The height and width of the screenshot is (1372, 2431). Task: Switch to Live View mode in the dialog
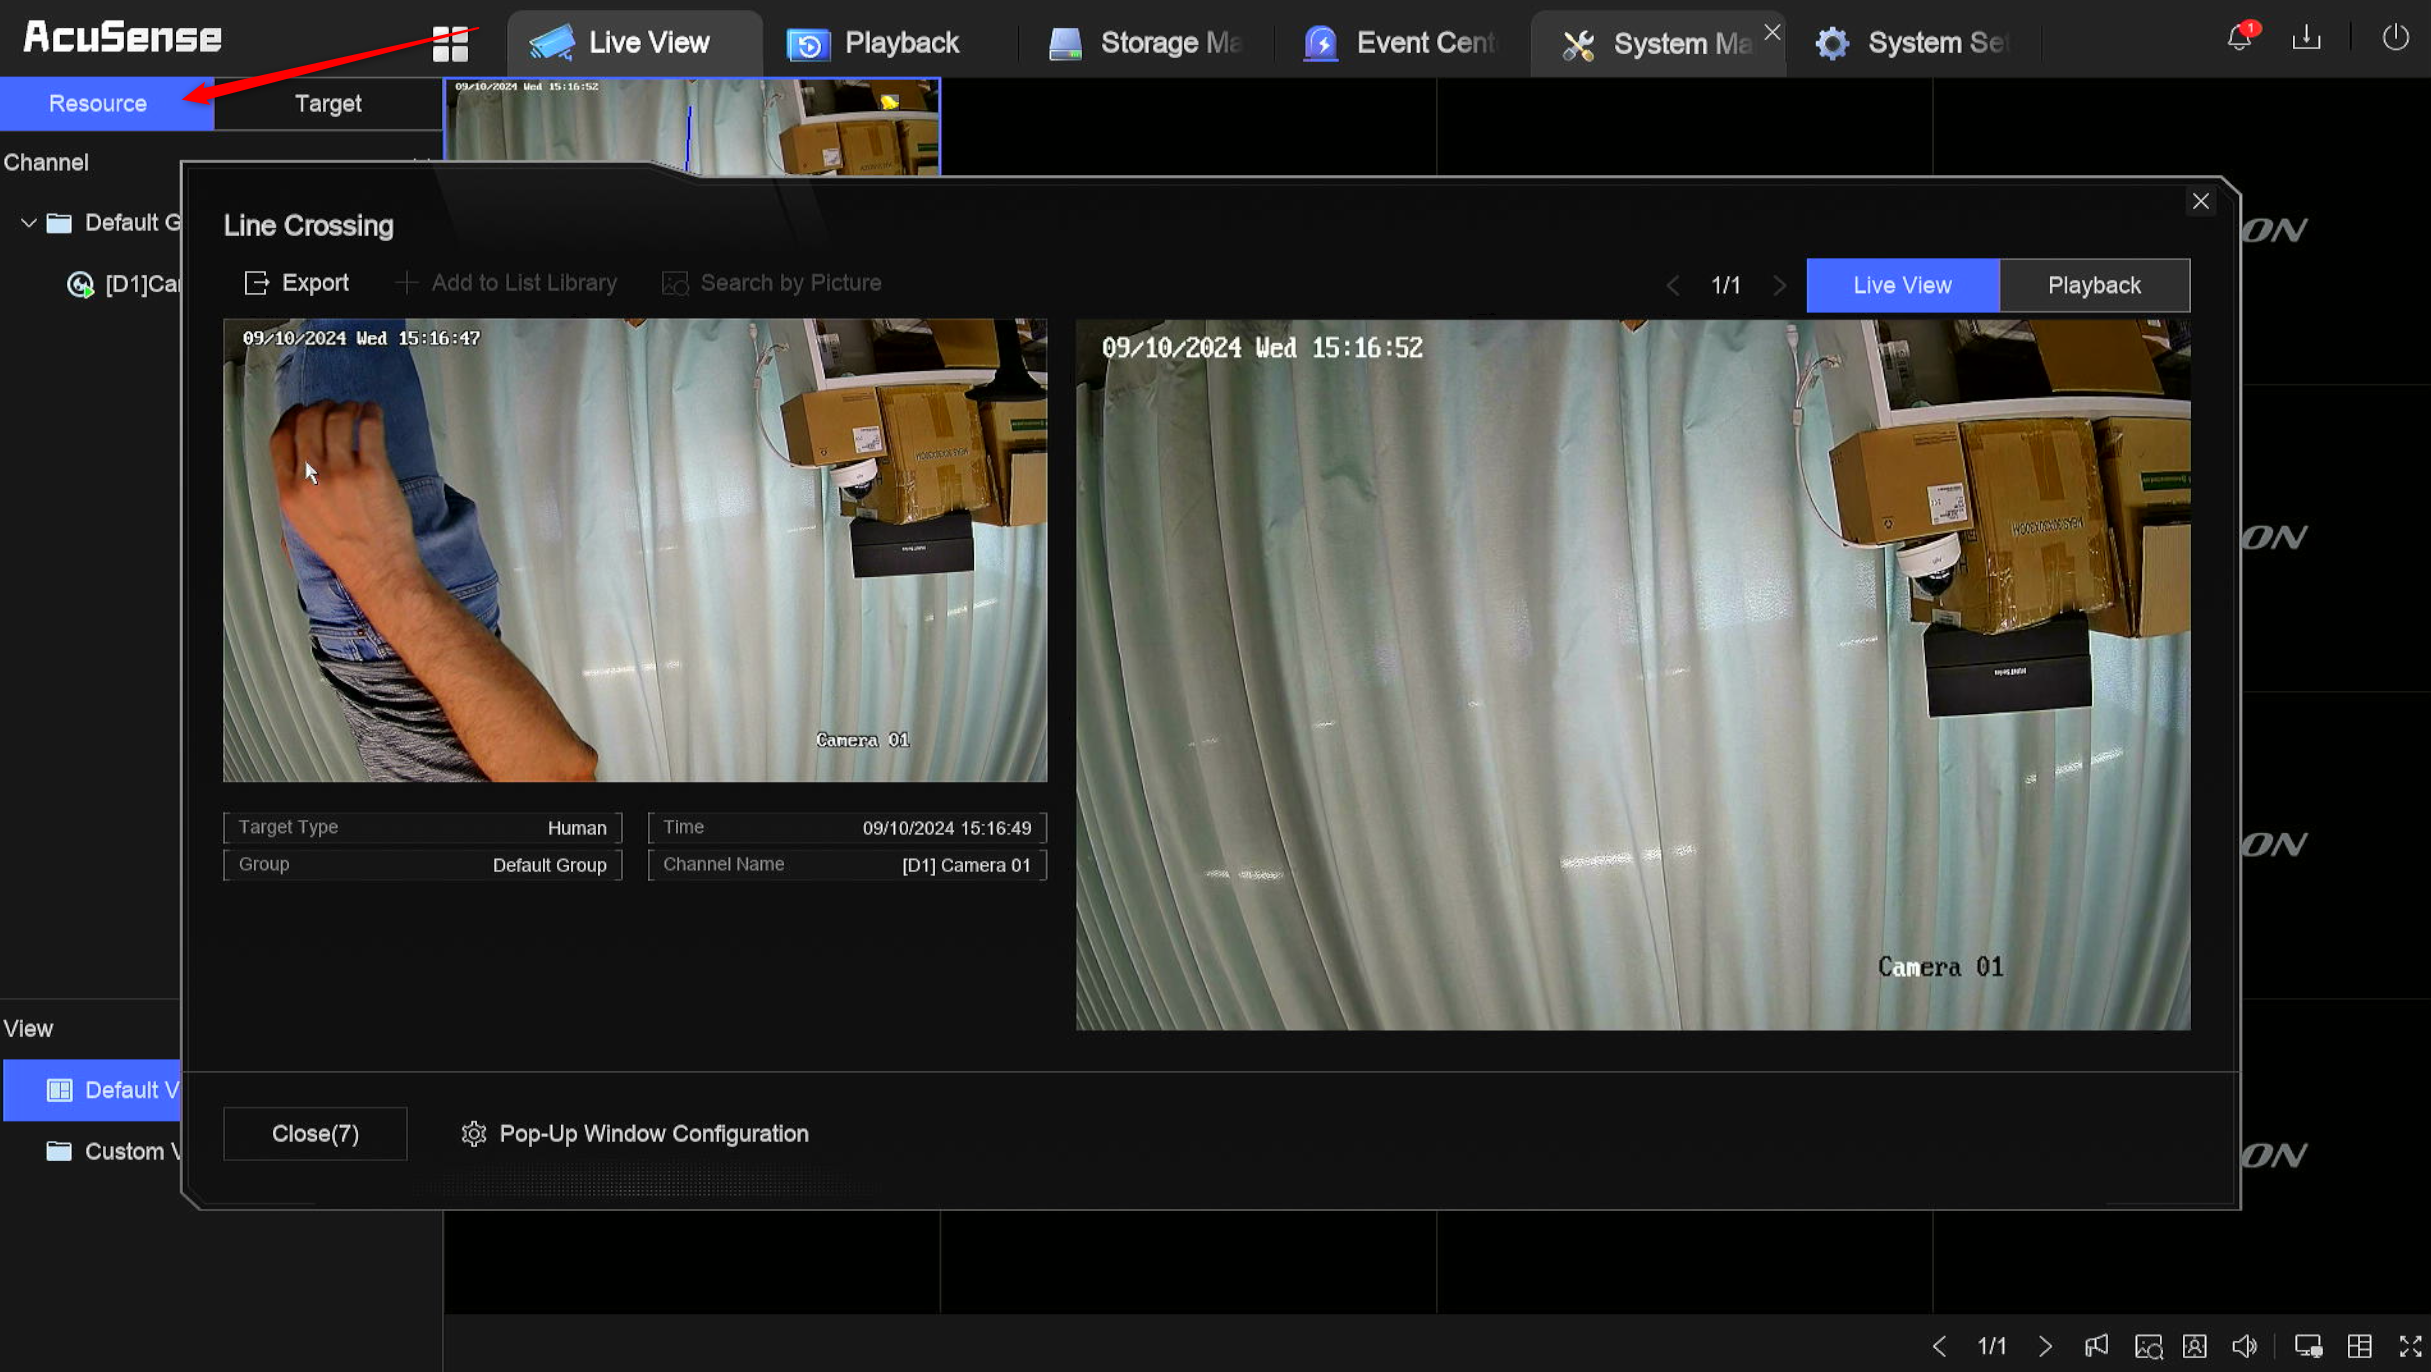[x=1901, y=285]
